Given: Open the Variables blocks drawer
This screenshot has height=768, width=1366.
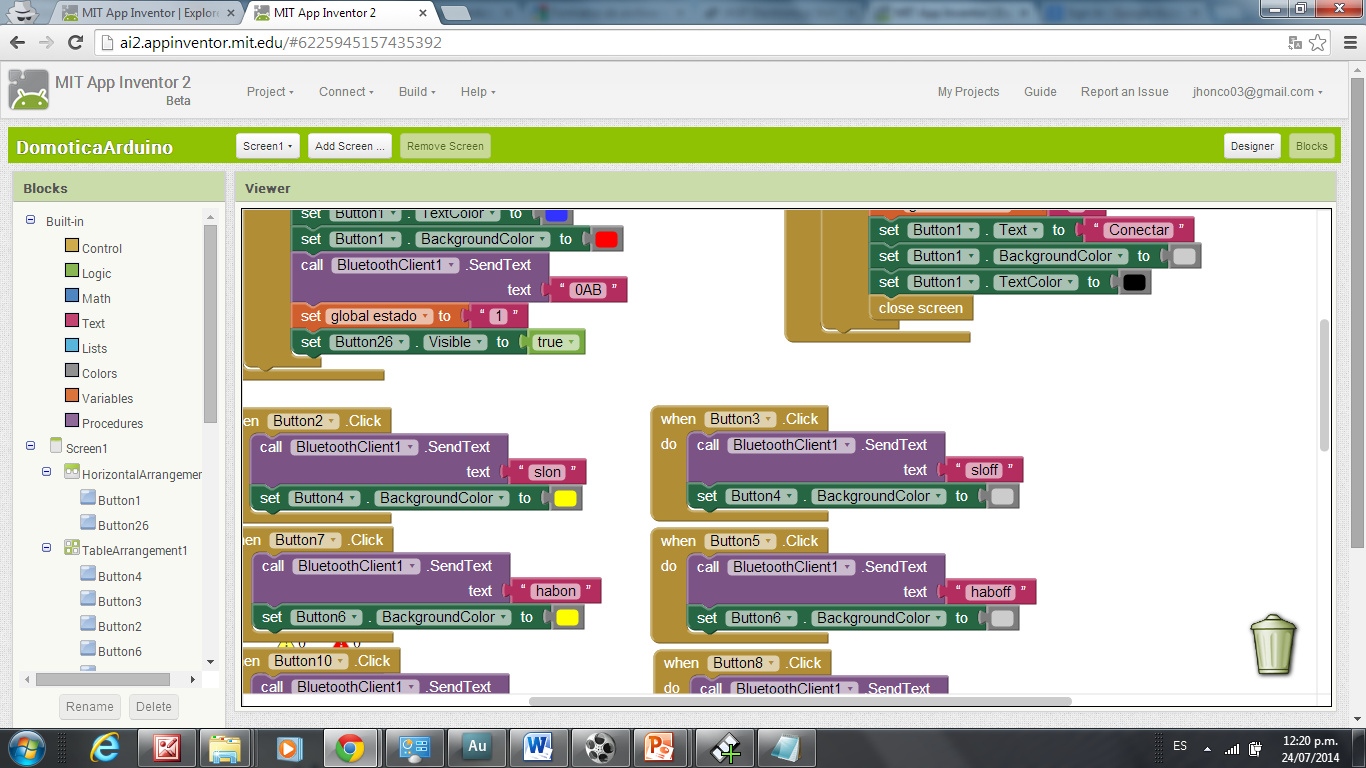Looking at the screenshot, I should [98, 398].
